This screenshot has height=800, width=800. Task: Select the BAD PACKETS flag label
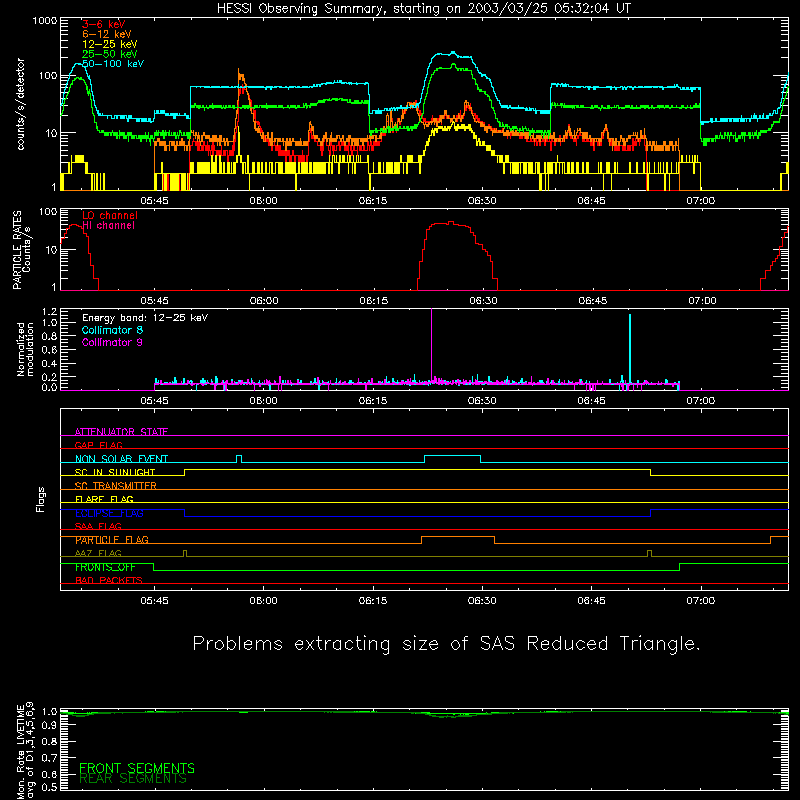point(109,580)
